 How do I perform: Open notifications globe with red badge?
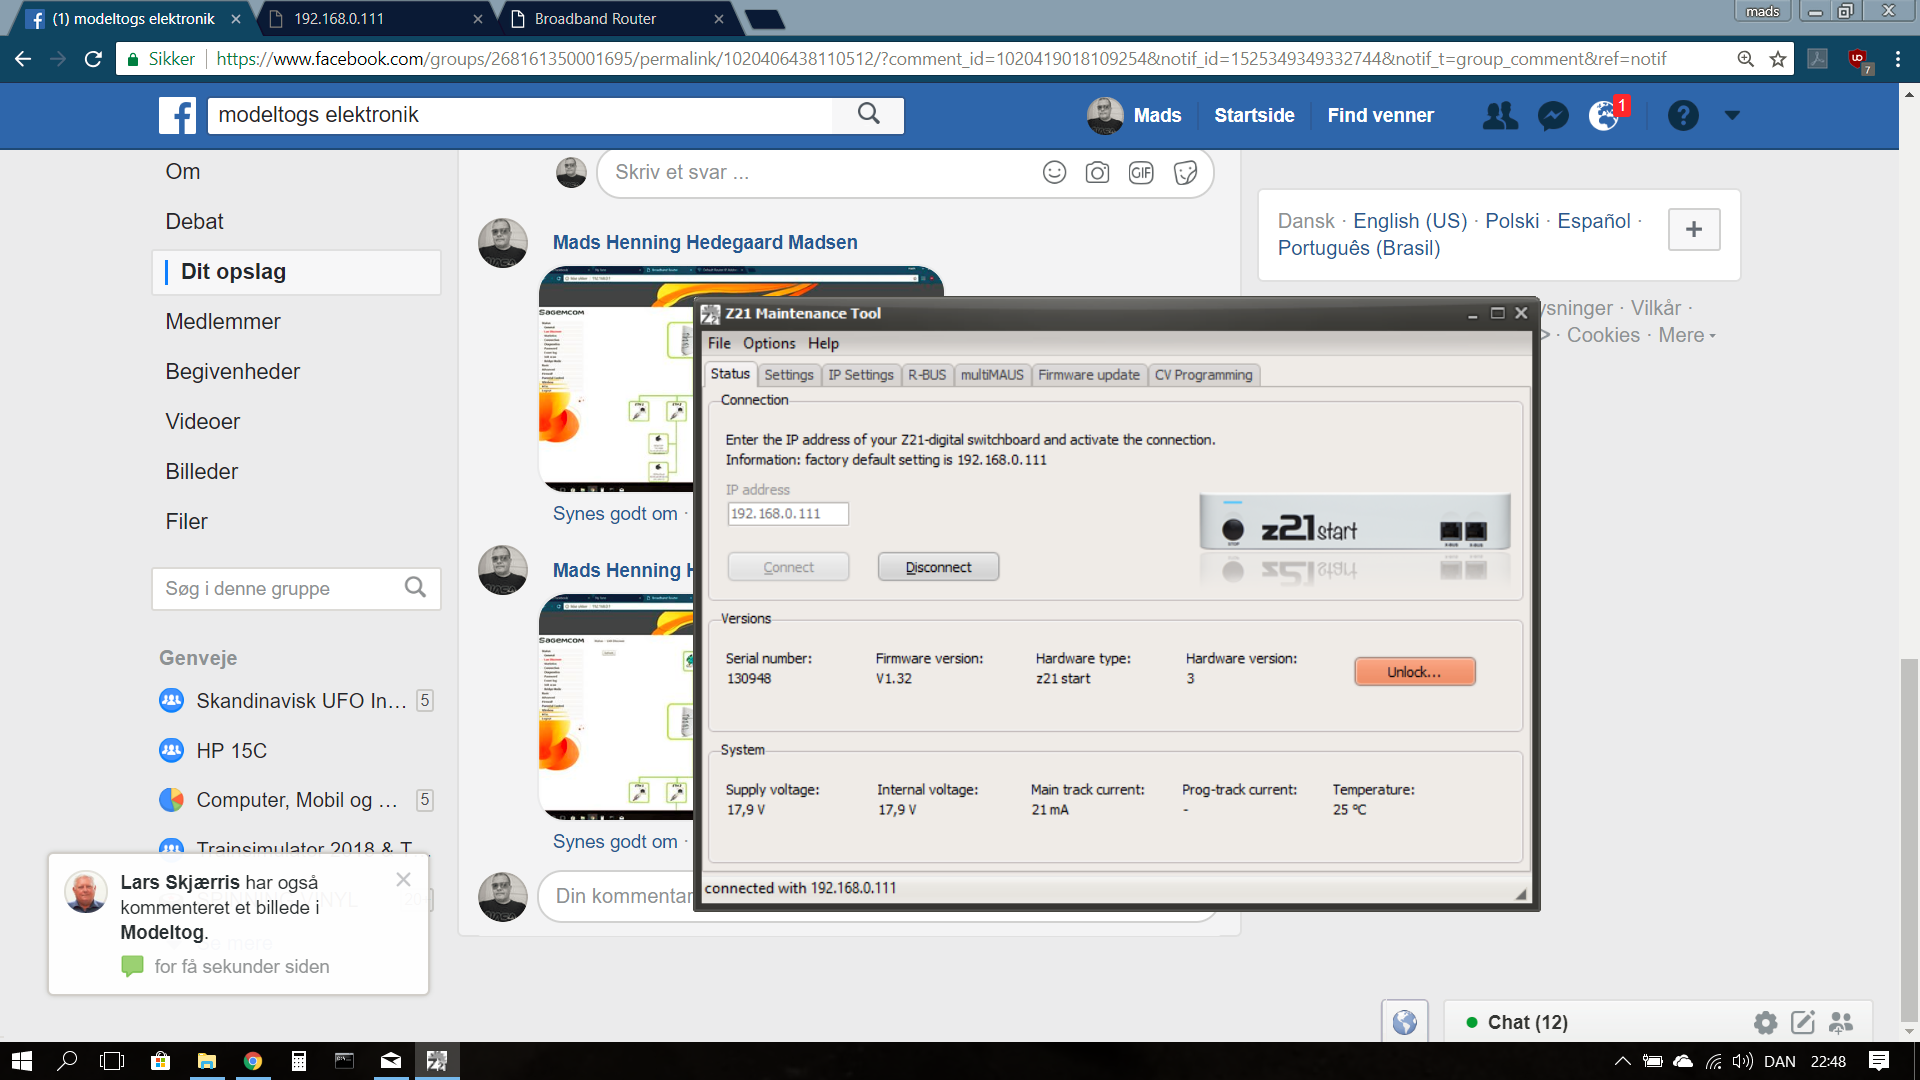pyautogui.click(x=1605, y=116)
